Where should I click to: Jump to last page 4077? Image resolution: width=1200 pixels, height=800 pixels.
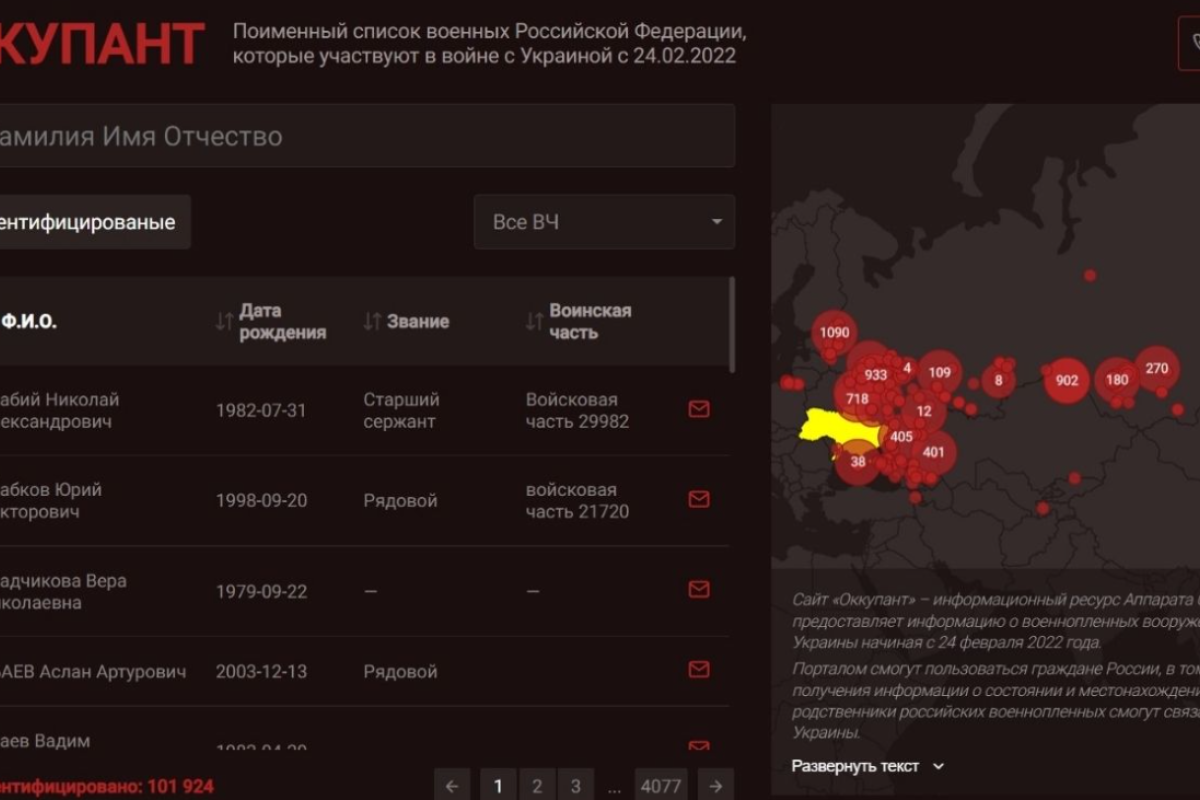click(x=661, y=785)
